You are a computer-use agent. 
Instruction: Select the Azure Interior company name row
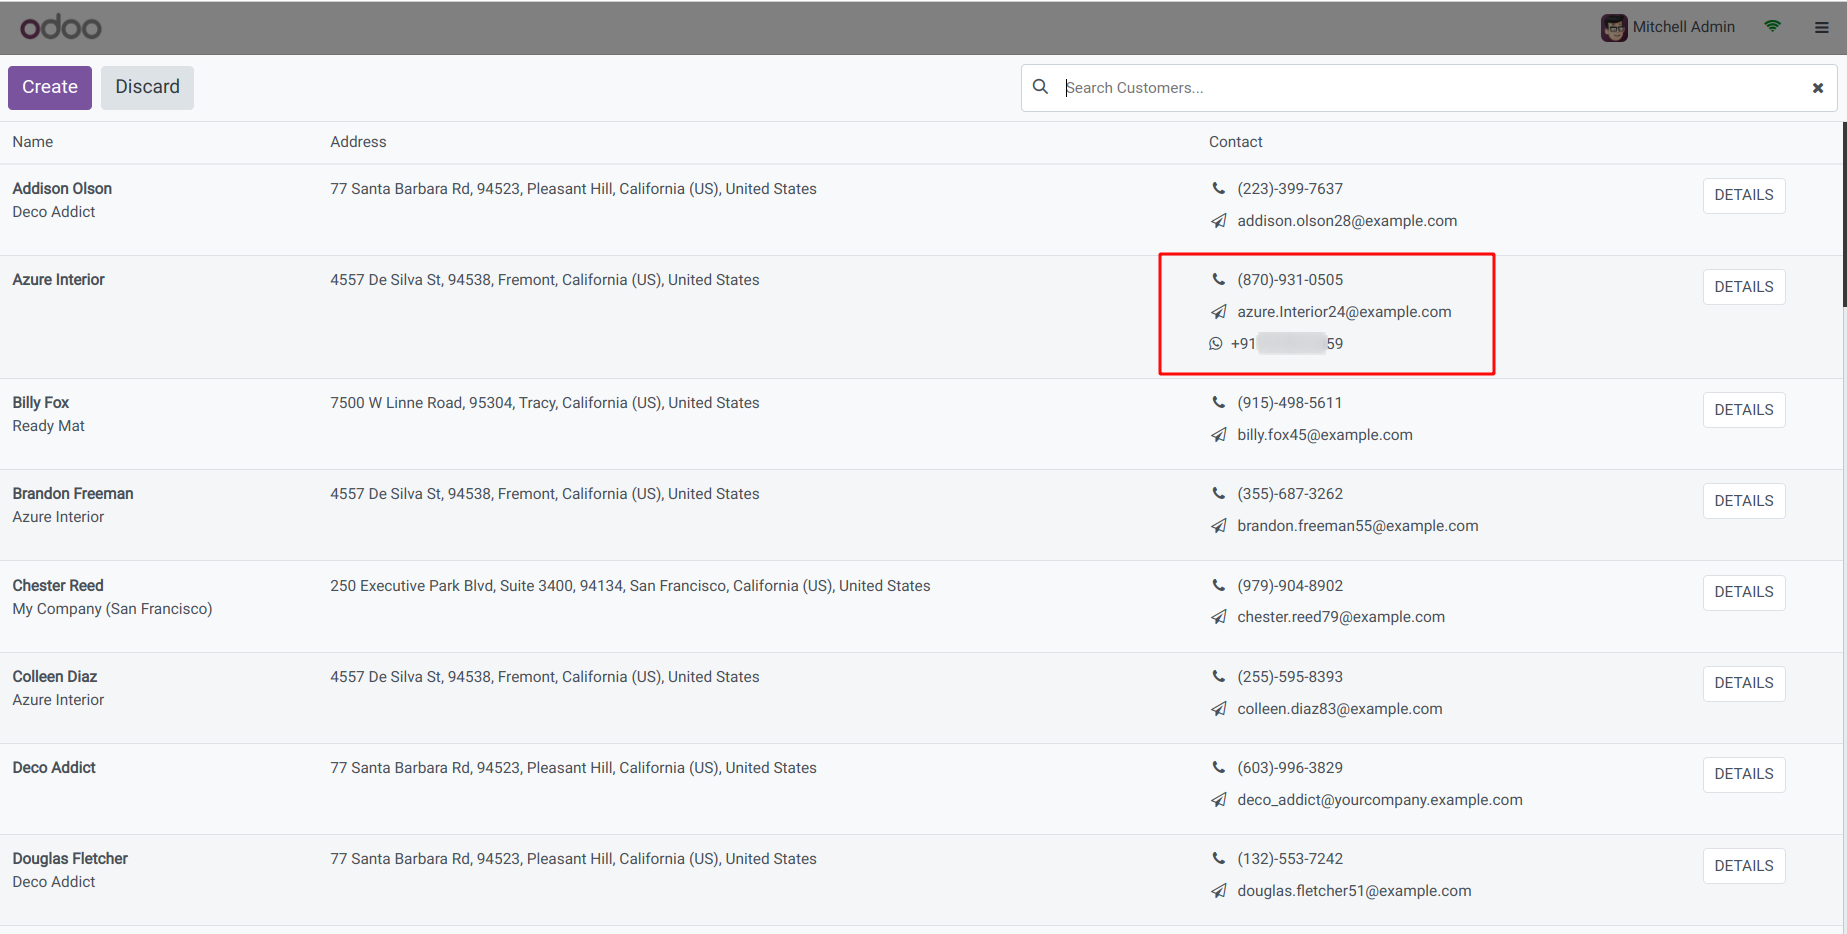point(59,280)
